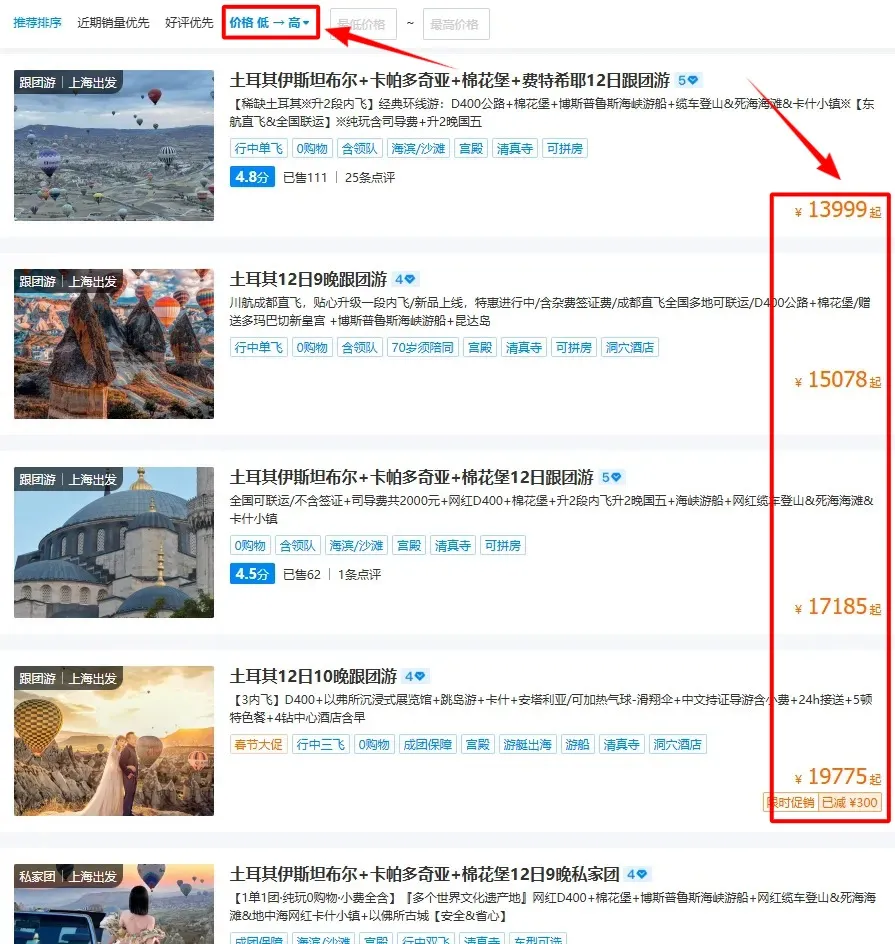Sort by 推荐排序
Image resolution: width=895 pixels, height=944 pixels.
37,23
